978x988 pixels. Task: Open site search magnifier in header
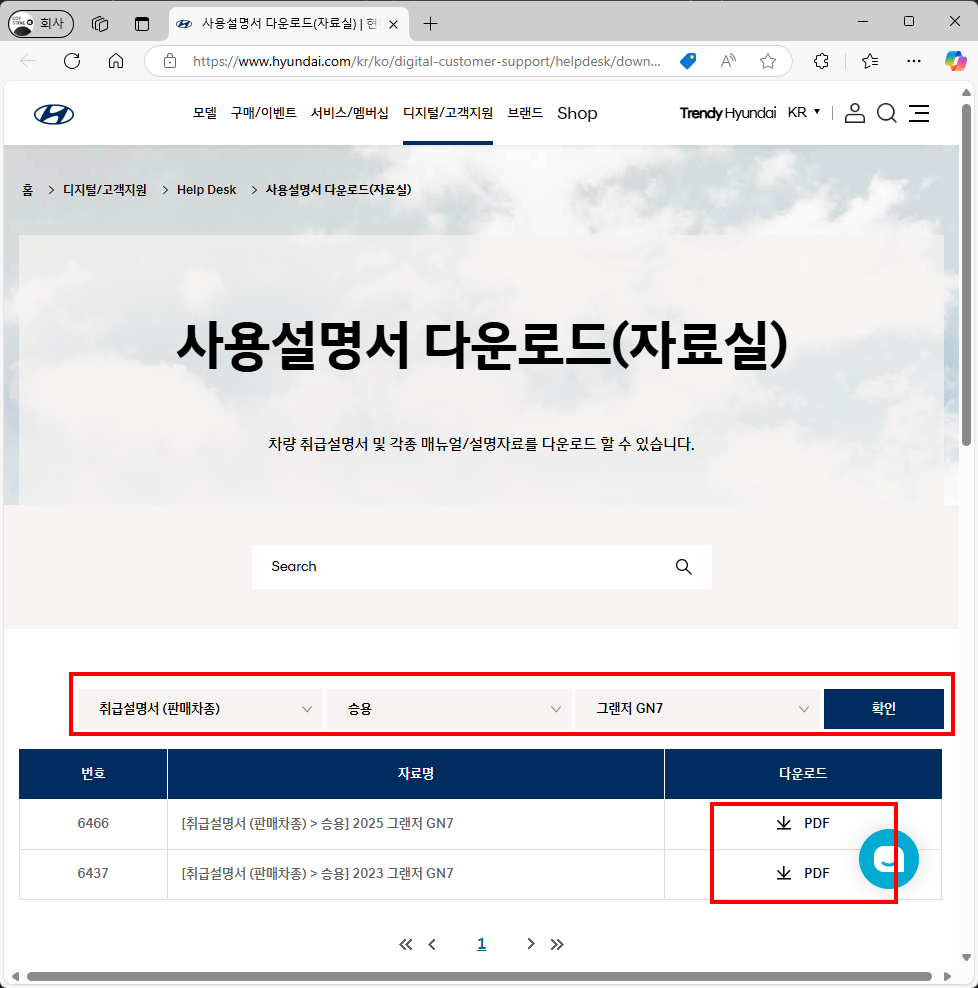click(887, 113)
